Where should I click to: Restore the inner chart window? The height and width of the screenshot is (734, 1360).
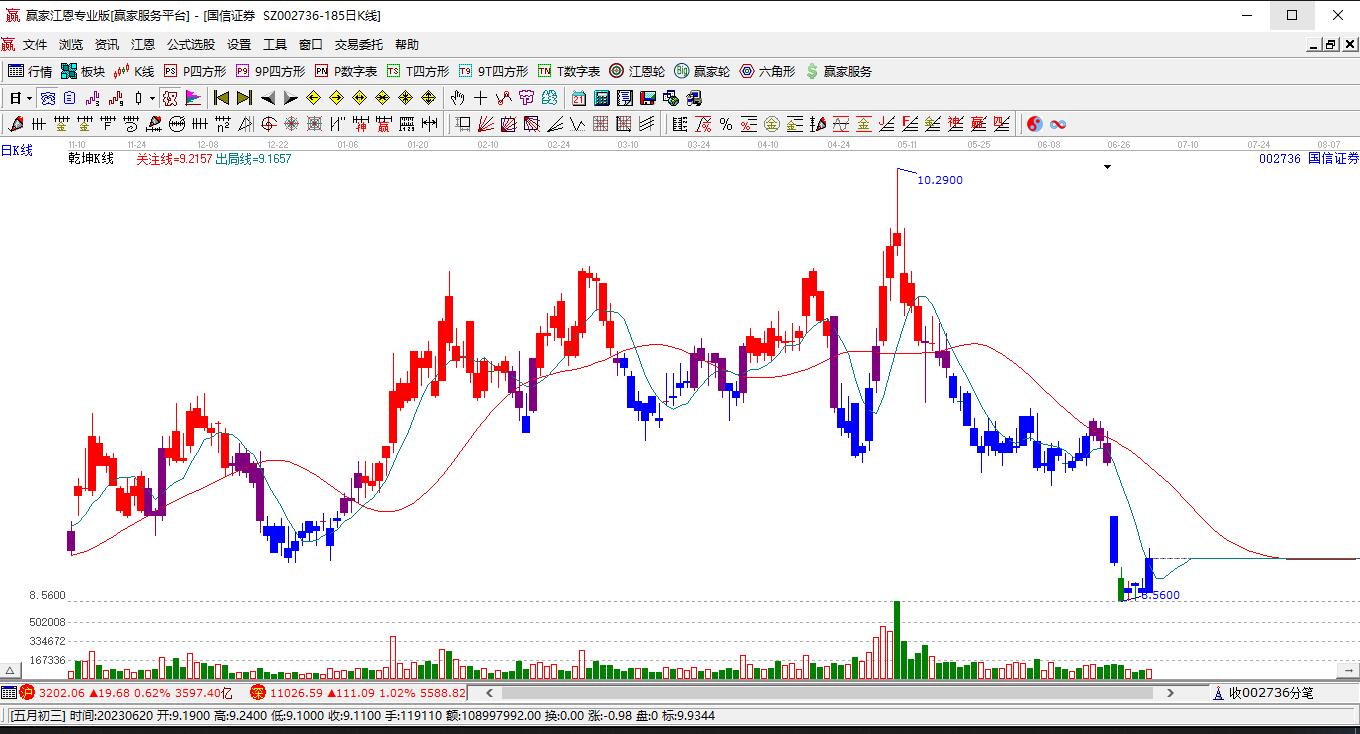pos(1331,44)
